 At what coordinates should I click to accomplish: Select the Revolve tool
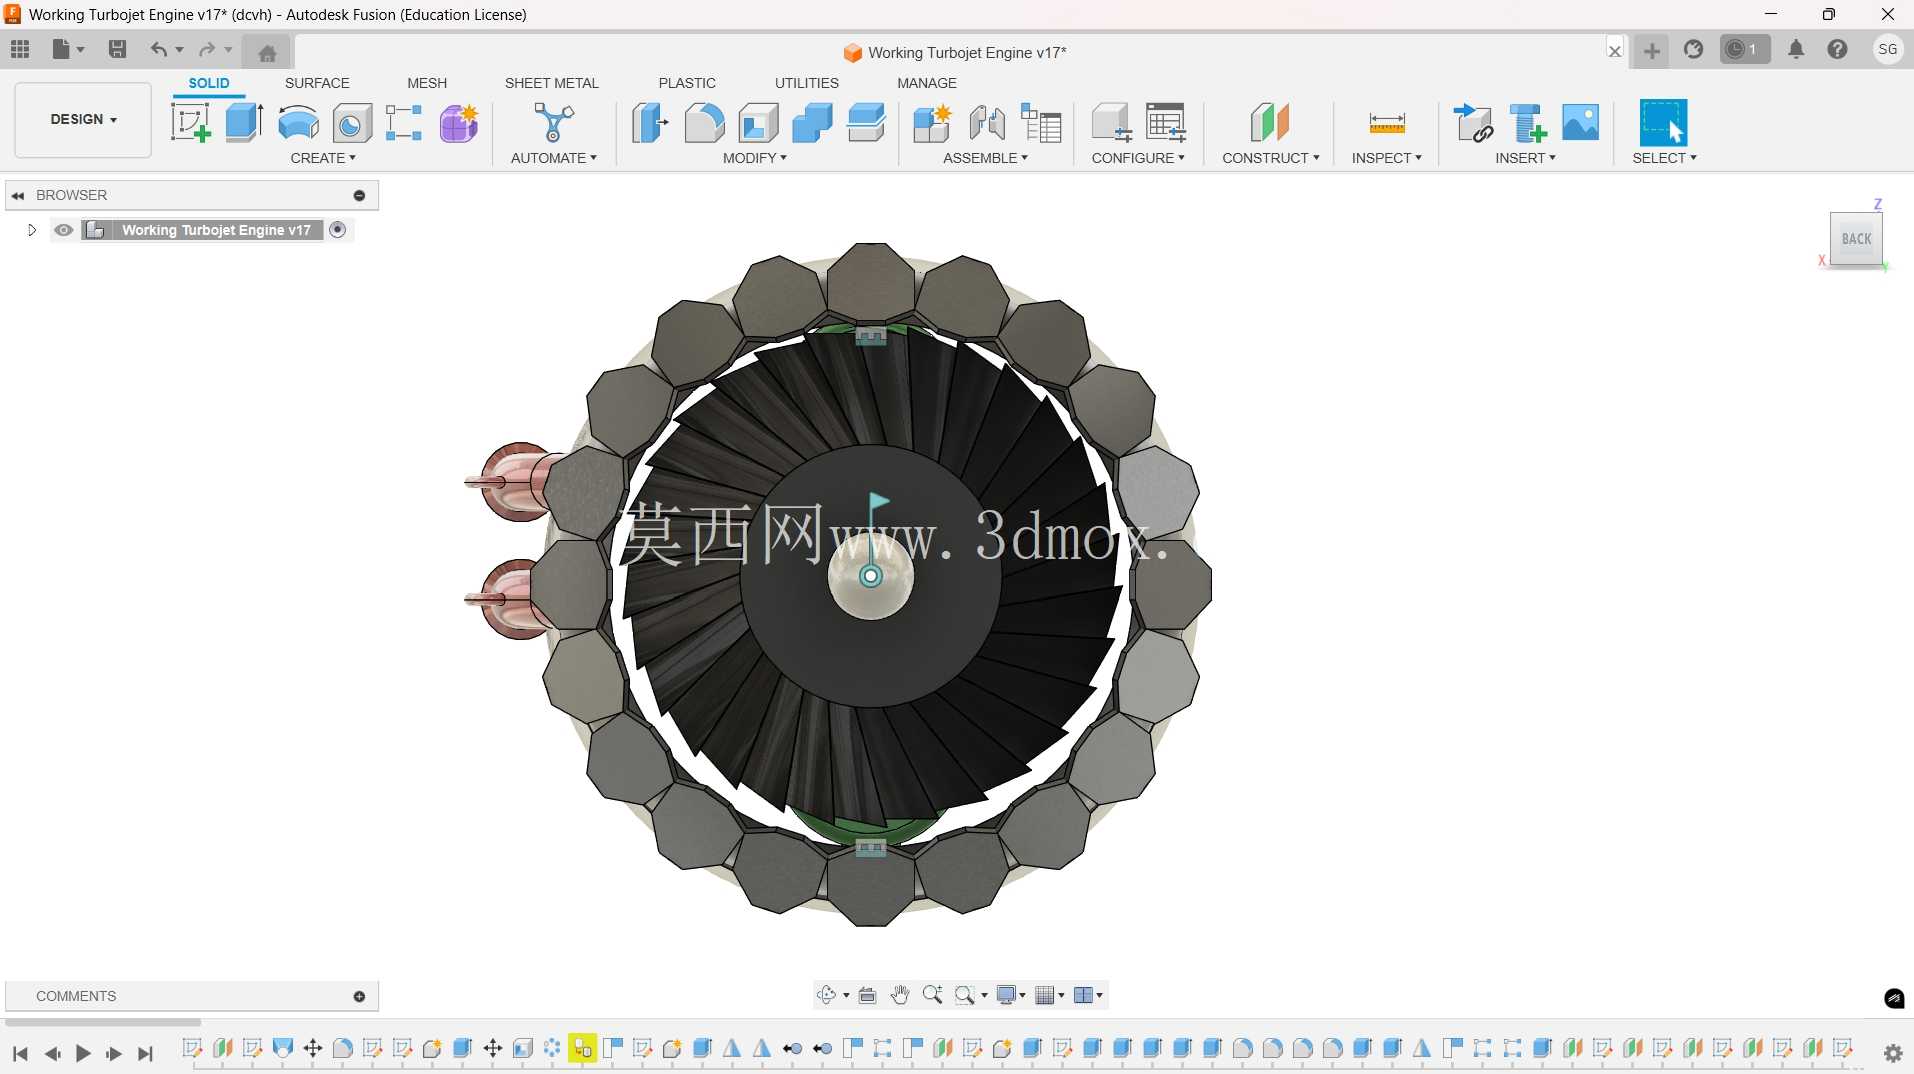(298, 123)
